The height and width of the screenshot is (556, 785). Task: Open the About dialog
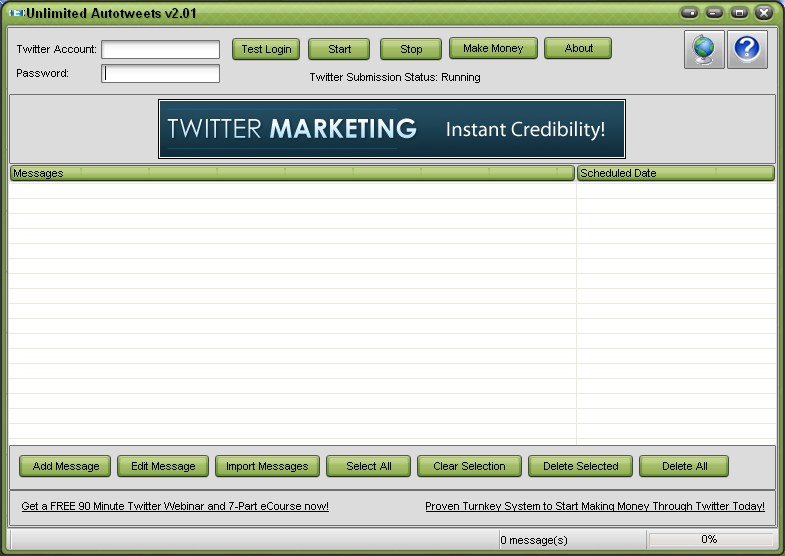coord(578,48)
